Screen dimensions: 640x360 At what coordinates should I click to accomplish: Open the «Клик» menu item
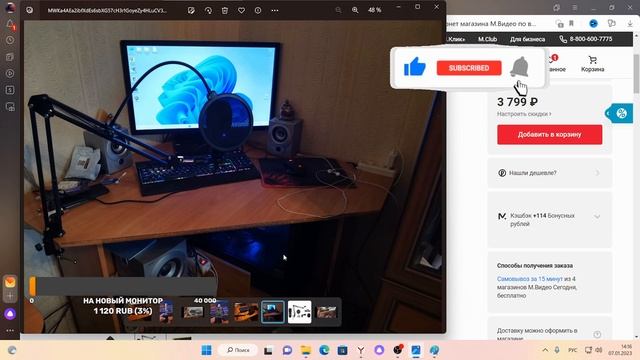(x=456, y=39)
